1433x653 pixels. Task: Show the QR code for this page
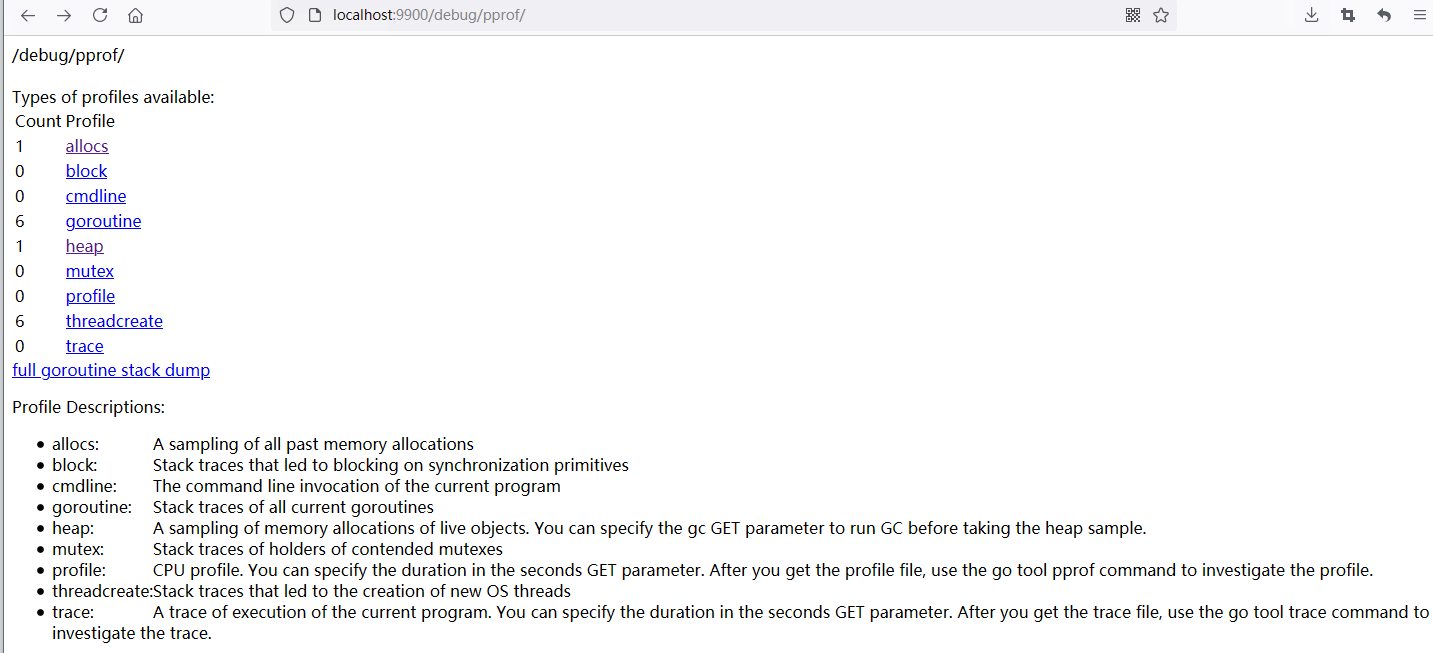(1133, 15)
